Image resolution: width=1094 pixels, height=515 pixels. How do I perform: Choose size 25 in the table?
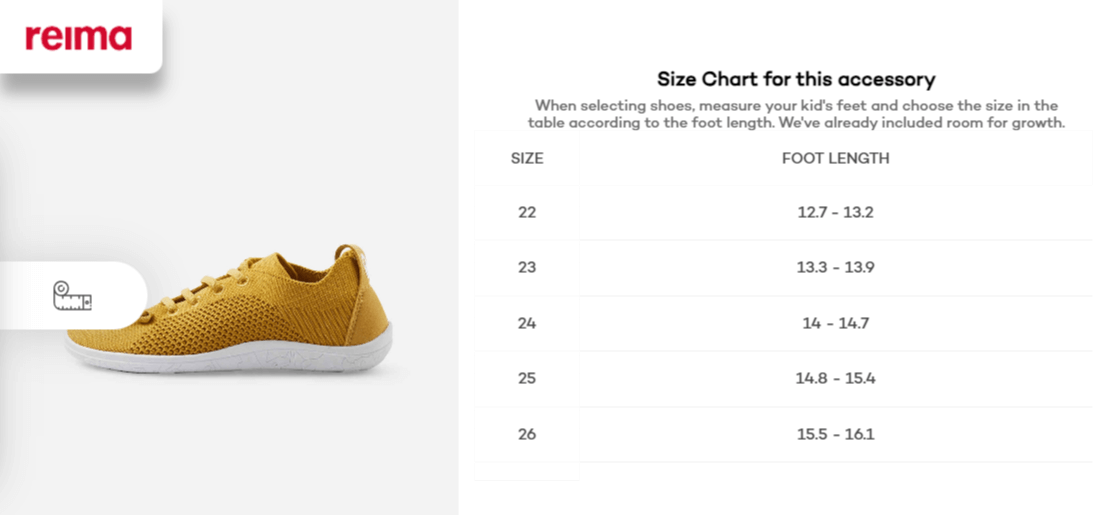[x=527, y=378]
